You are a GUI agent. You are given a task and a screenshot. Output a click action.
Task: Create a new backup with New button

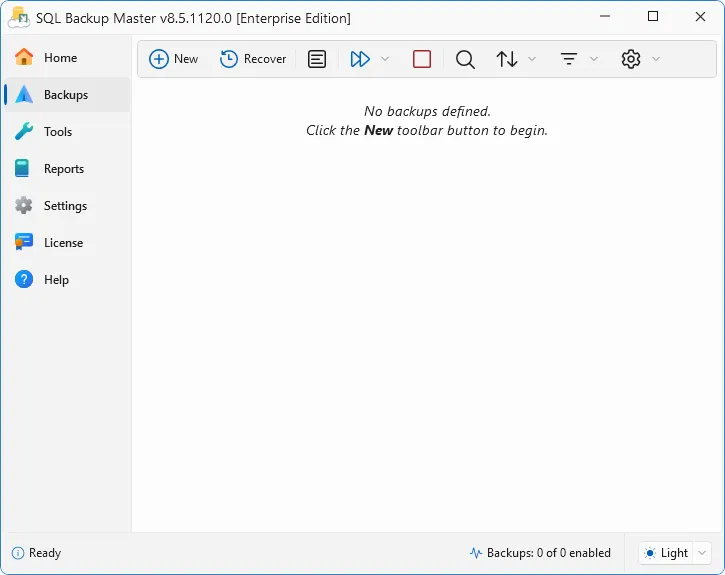(x=174, y=59)
